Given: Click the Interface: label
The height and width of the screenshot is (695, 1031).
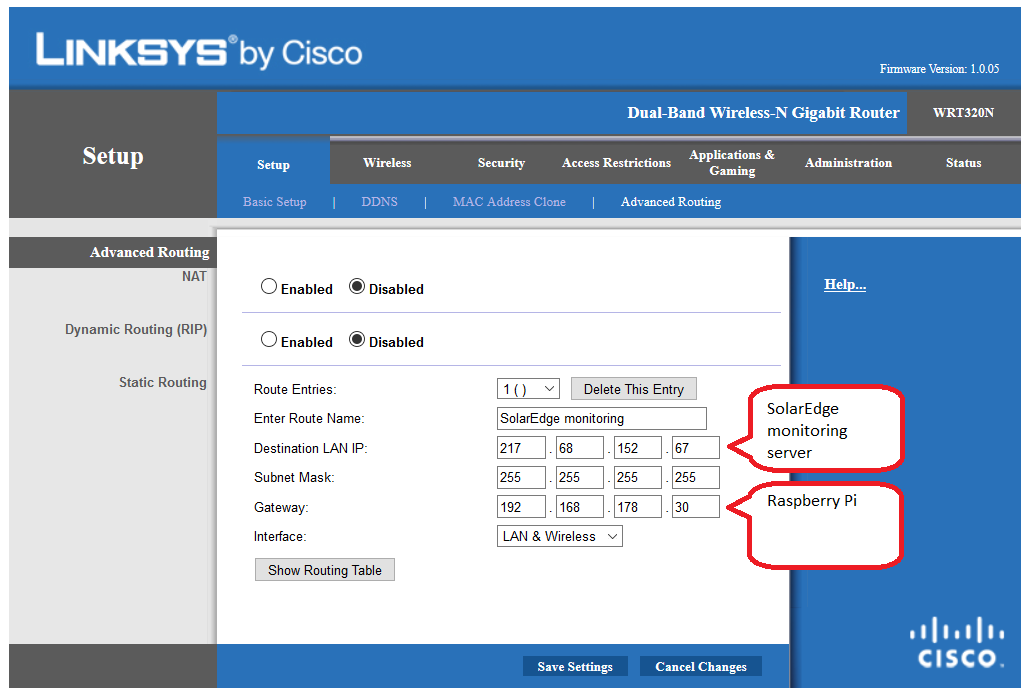Looking at the screenshot, I should pyautogui.click(x=279, y=537).
